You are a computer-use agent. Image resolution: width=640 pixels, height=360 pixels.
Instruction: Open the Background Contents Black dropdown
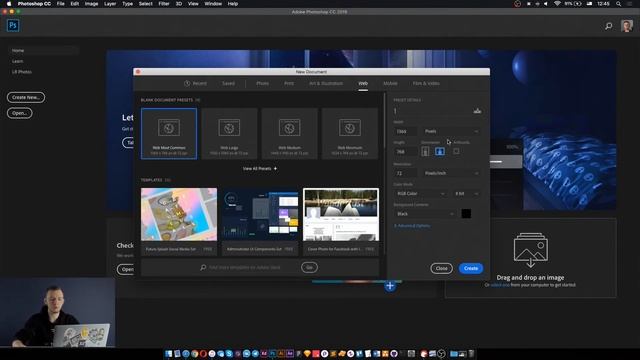(424, 214)
